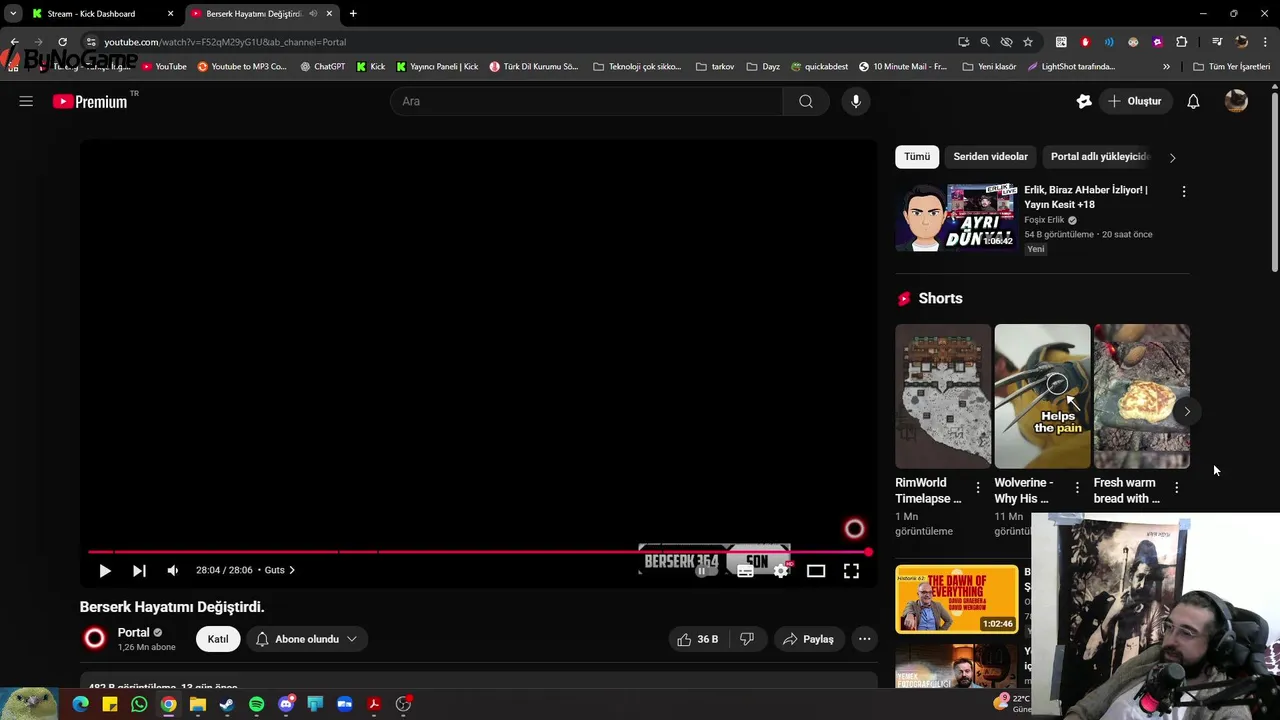Click the search magnifier button
The width and height of the screenshot is (1280, 720).
806,101
